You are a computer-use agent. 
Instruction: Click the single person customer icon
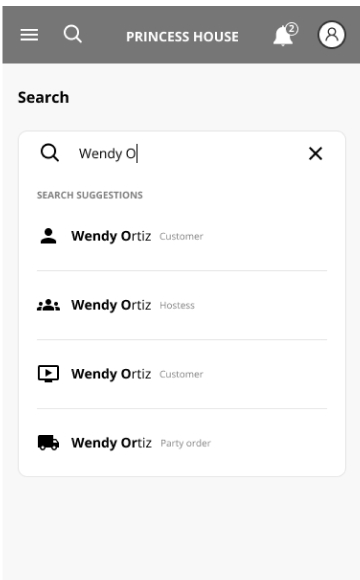click(x=48, y=236)
